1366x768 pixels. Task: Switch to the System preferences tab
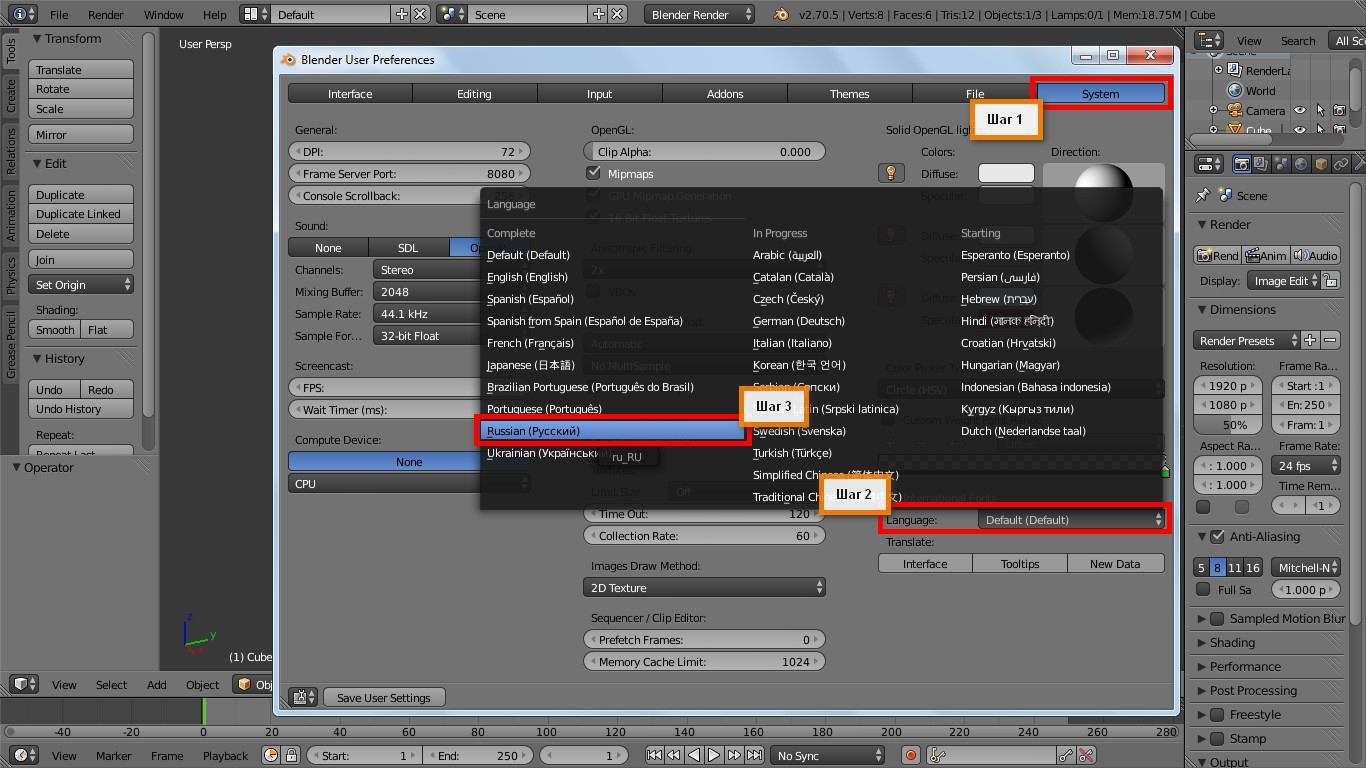[1100, 93]
